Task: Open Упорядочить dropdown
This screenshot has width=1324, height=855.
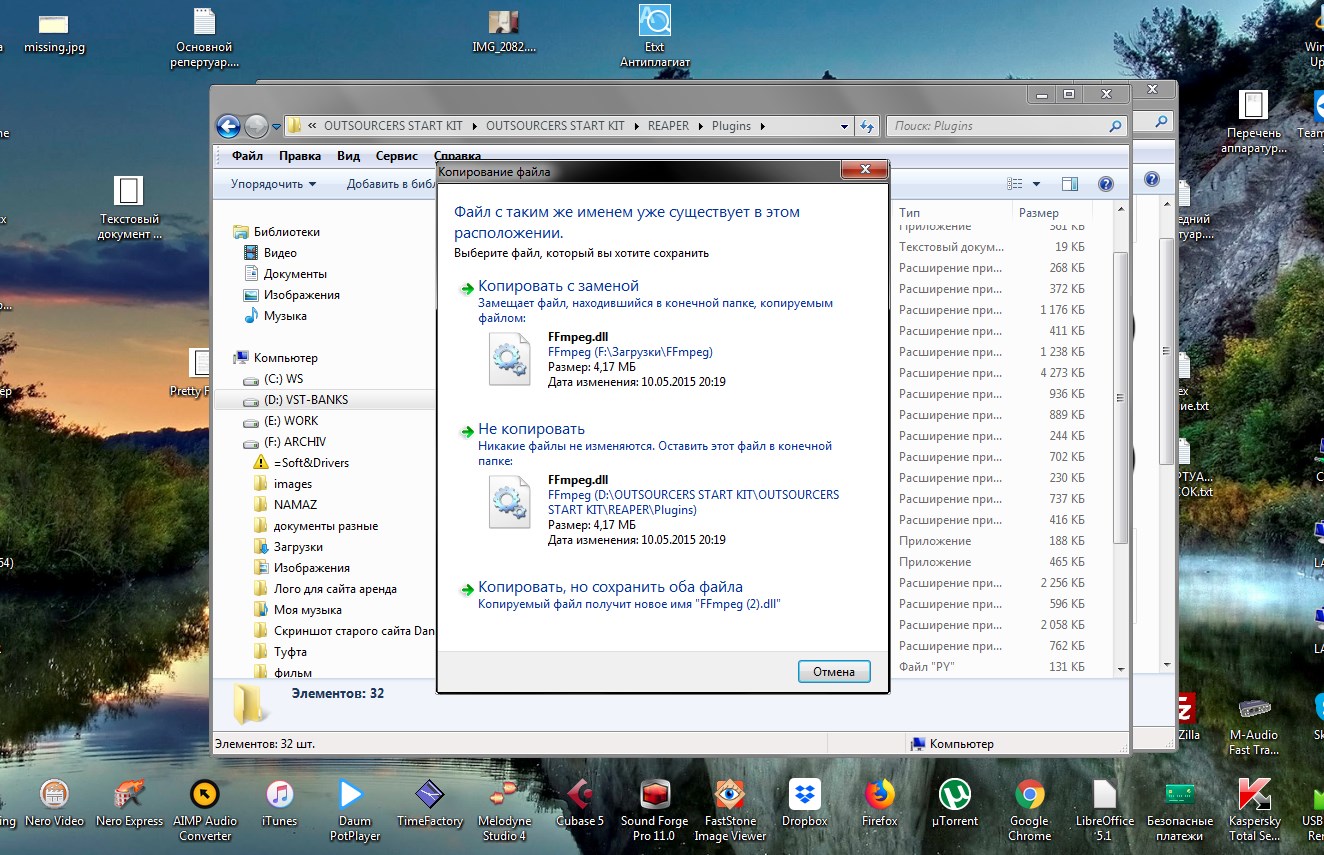Action: pyautogui.click(x=273, y=184)
